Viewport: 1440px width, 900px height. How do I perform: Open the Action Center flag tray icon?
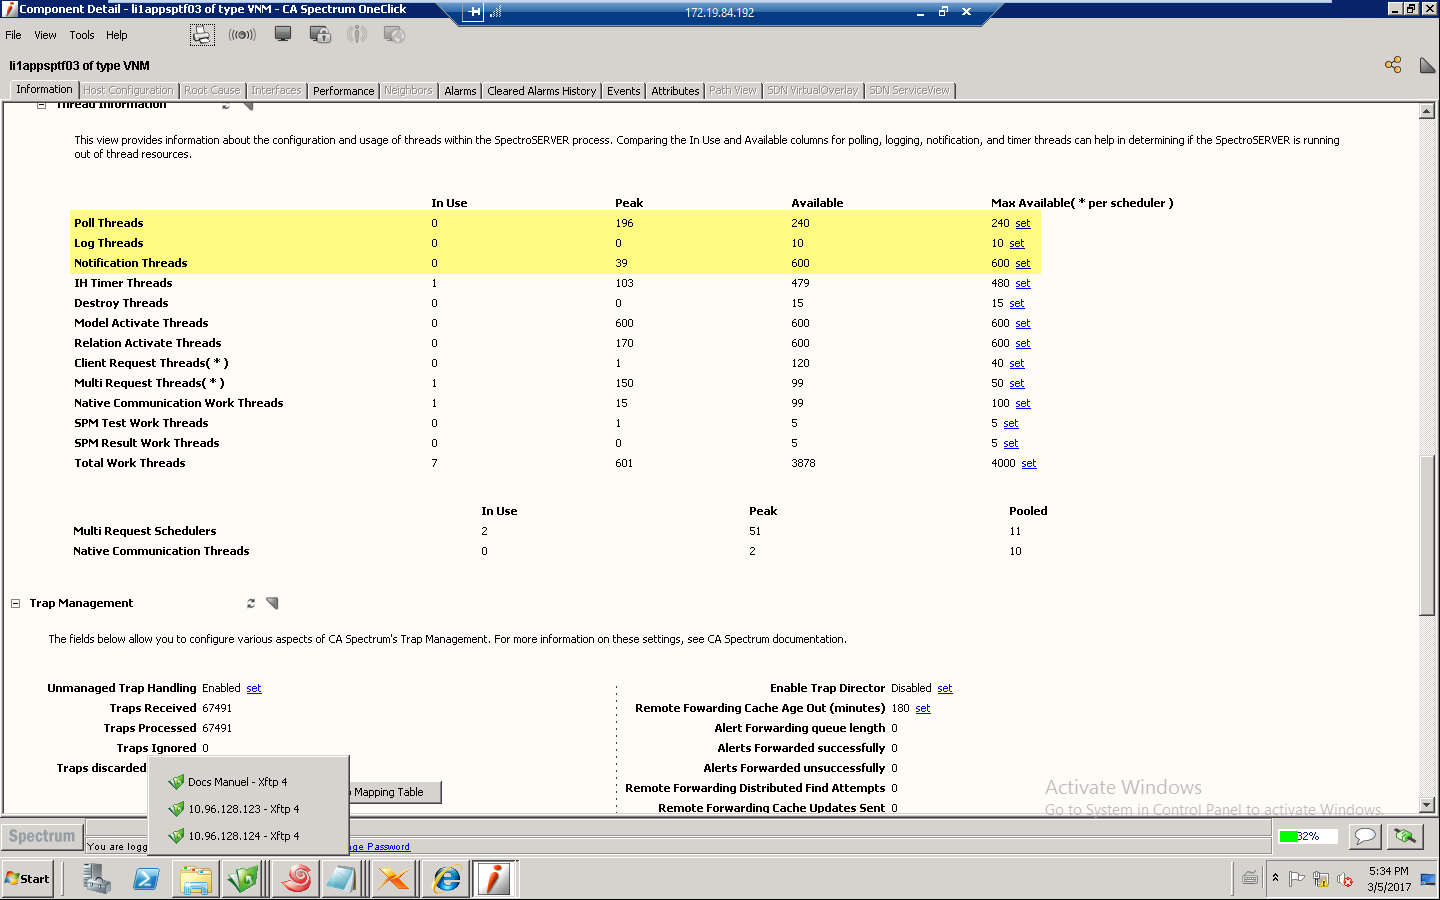point(1297,879)
